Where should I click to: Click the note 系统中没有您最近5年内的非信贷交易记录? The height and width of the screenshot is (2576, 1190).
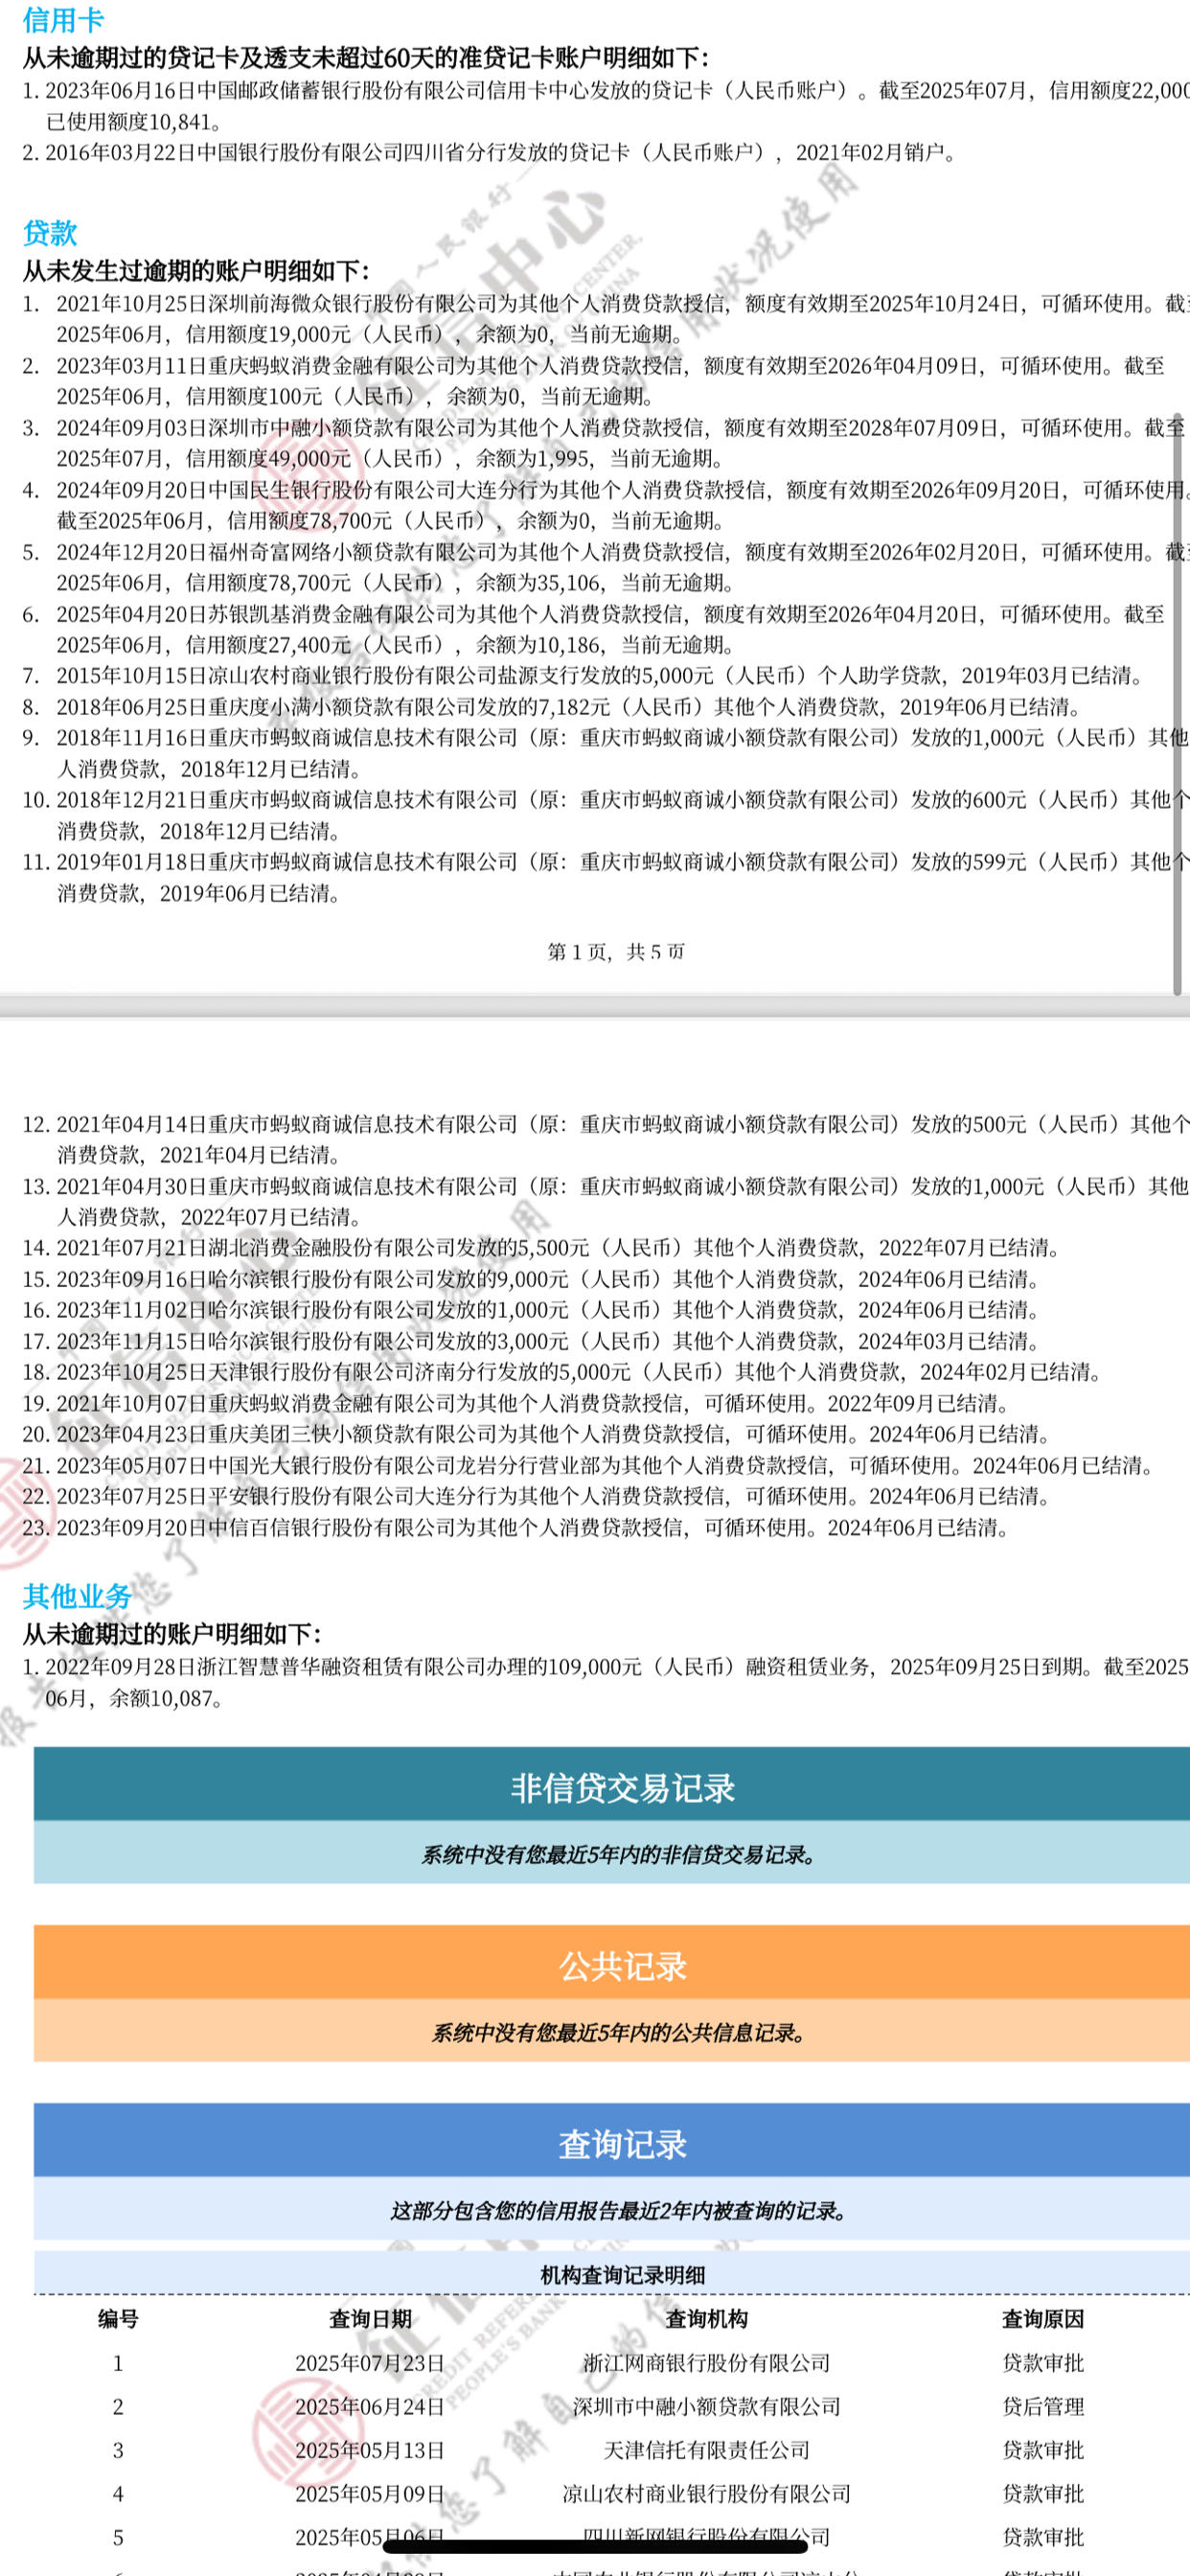click(622, 1855)
